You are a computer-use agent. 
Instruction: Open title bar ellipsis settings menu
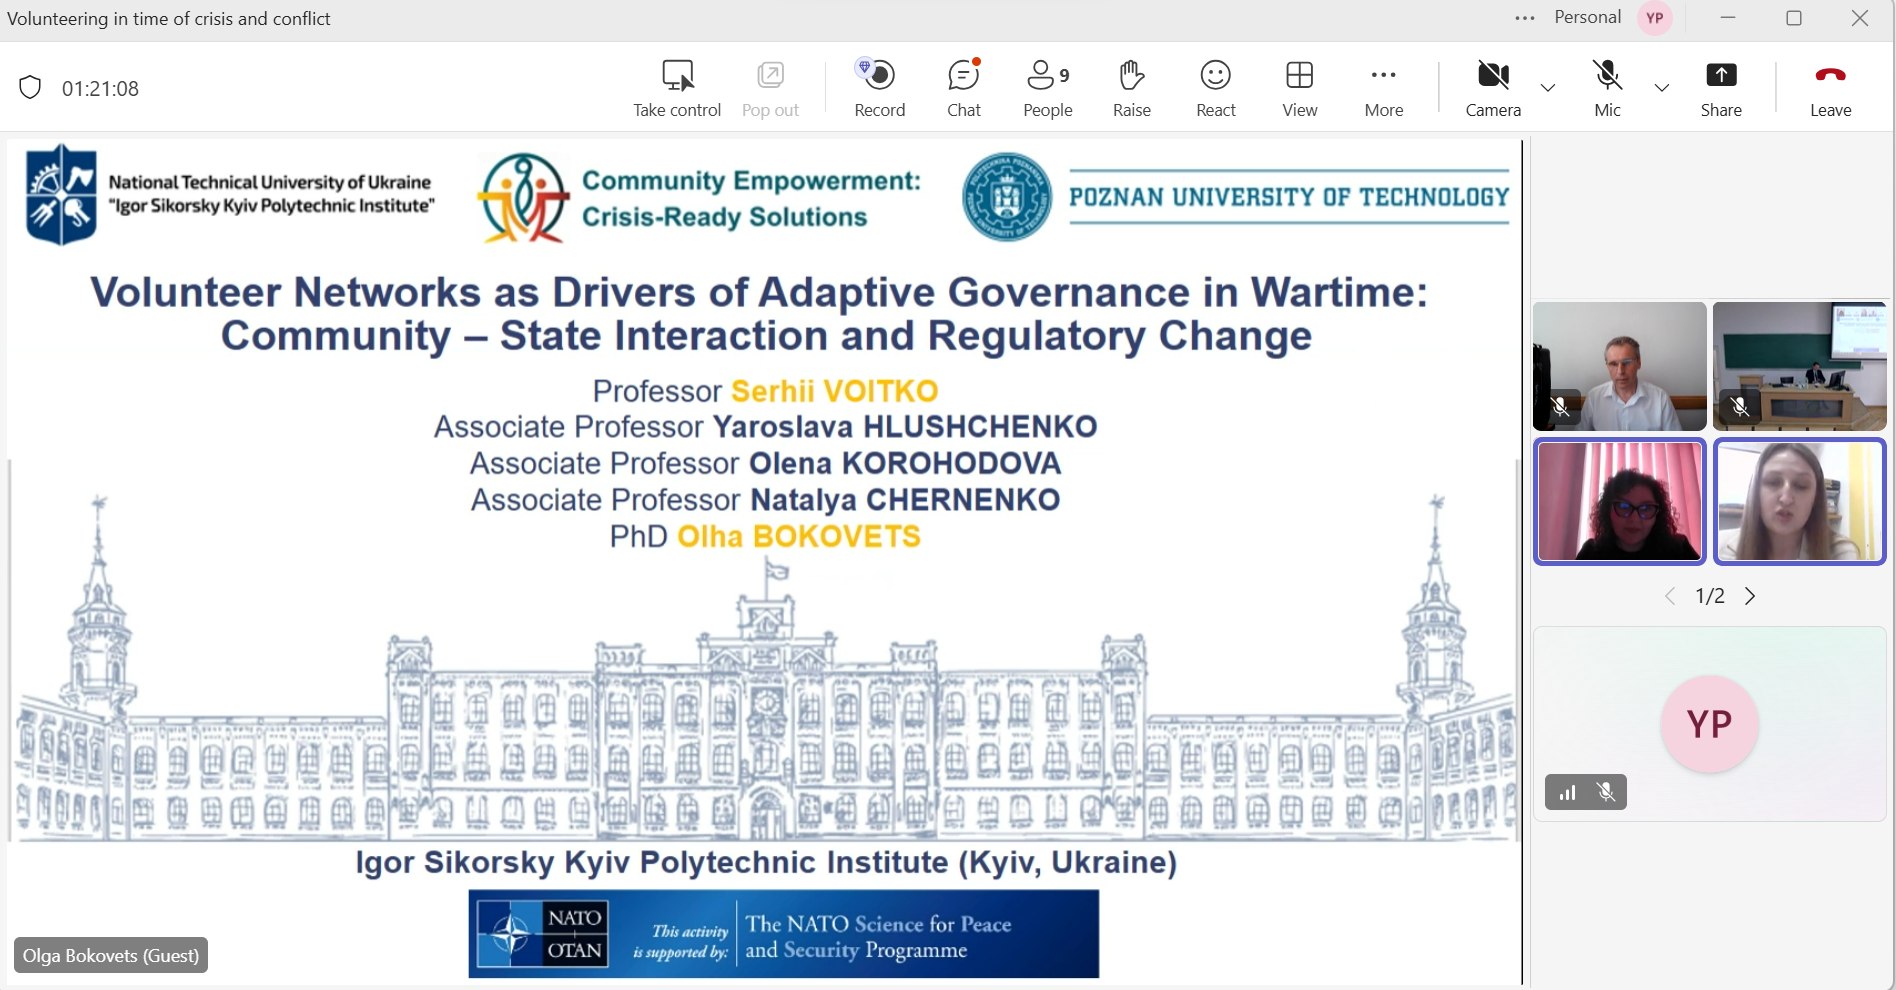pyautogui.click(x=1524, y=18)
